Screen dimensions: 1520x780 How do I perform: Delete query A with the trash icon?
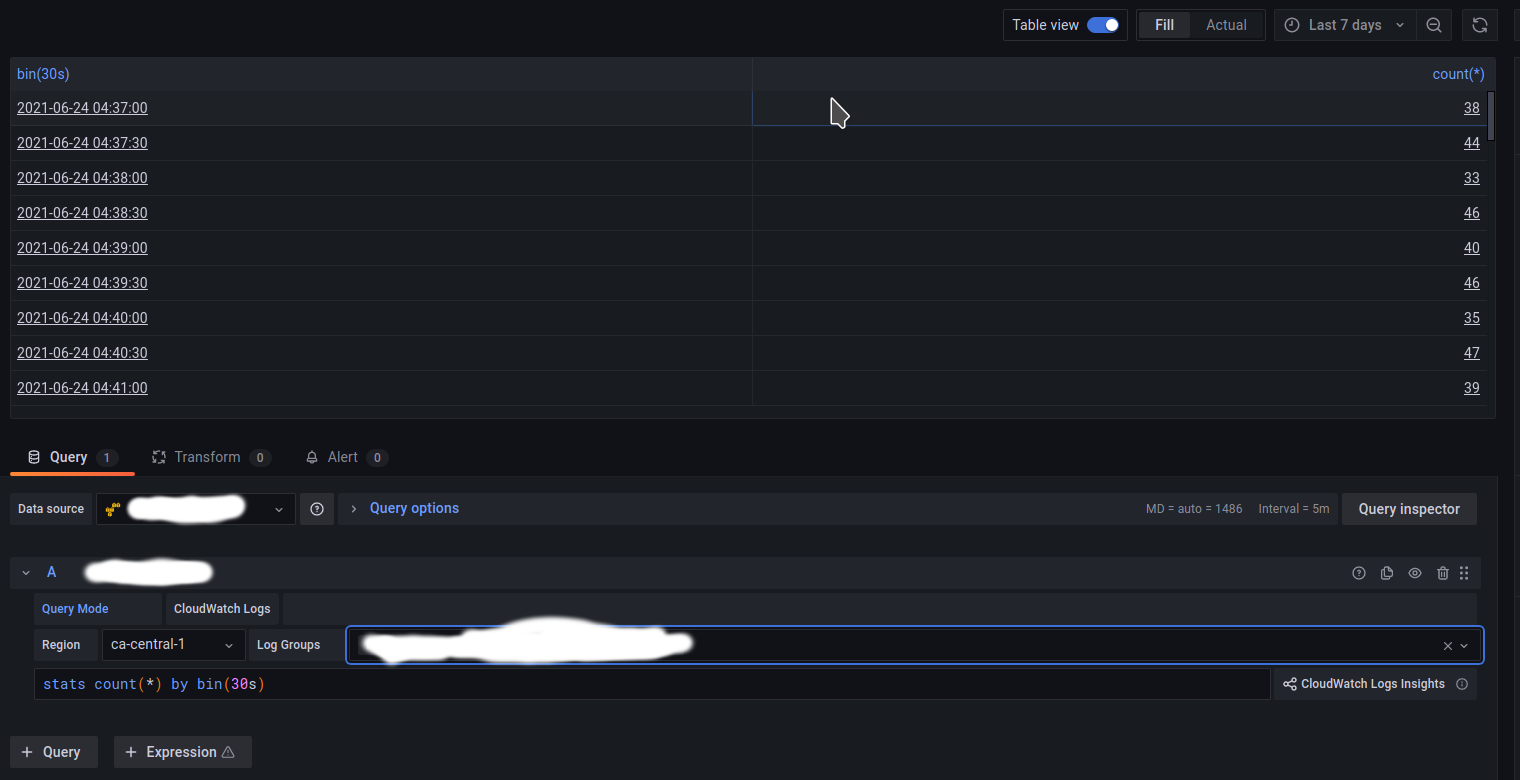1443,572
